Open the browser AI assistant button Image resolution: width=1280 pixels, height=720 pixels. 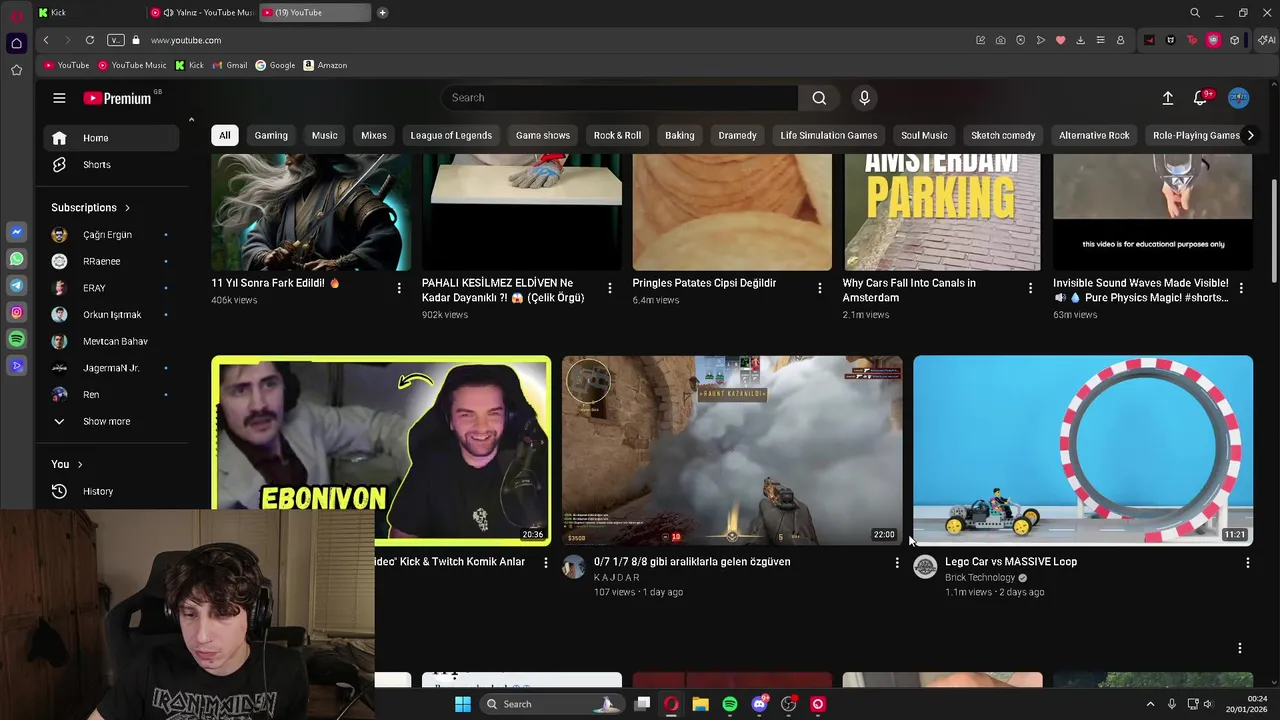tap(1267, 40)
